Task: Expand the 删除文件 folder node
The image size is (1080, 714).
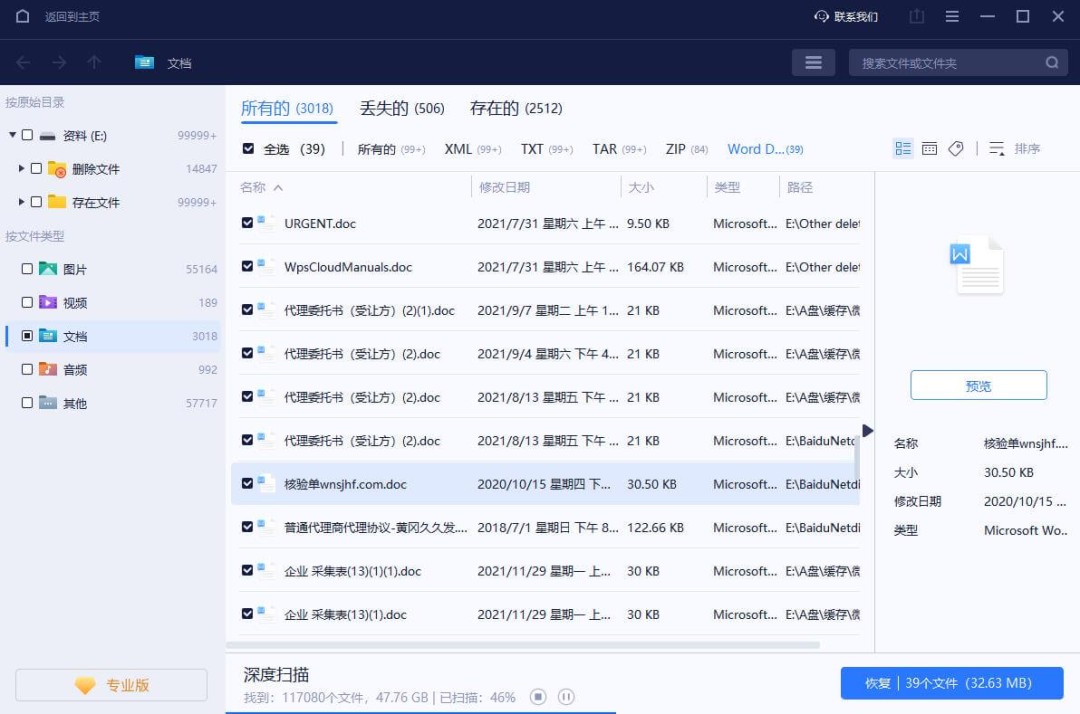Action: click(x=22, y=169)
